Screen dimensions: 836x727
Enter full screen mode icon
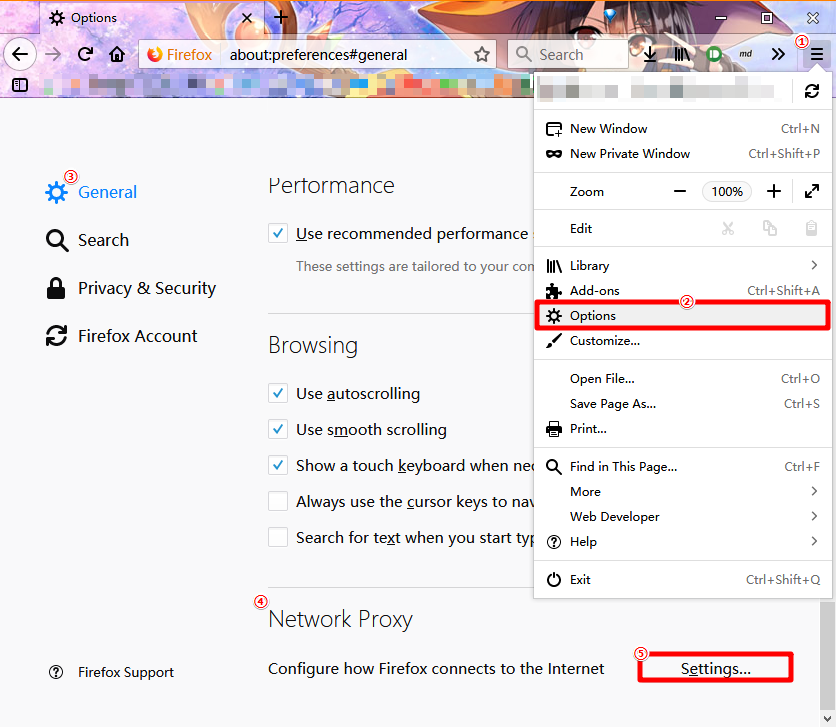click(811, 191)
